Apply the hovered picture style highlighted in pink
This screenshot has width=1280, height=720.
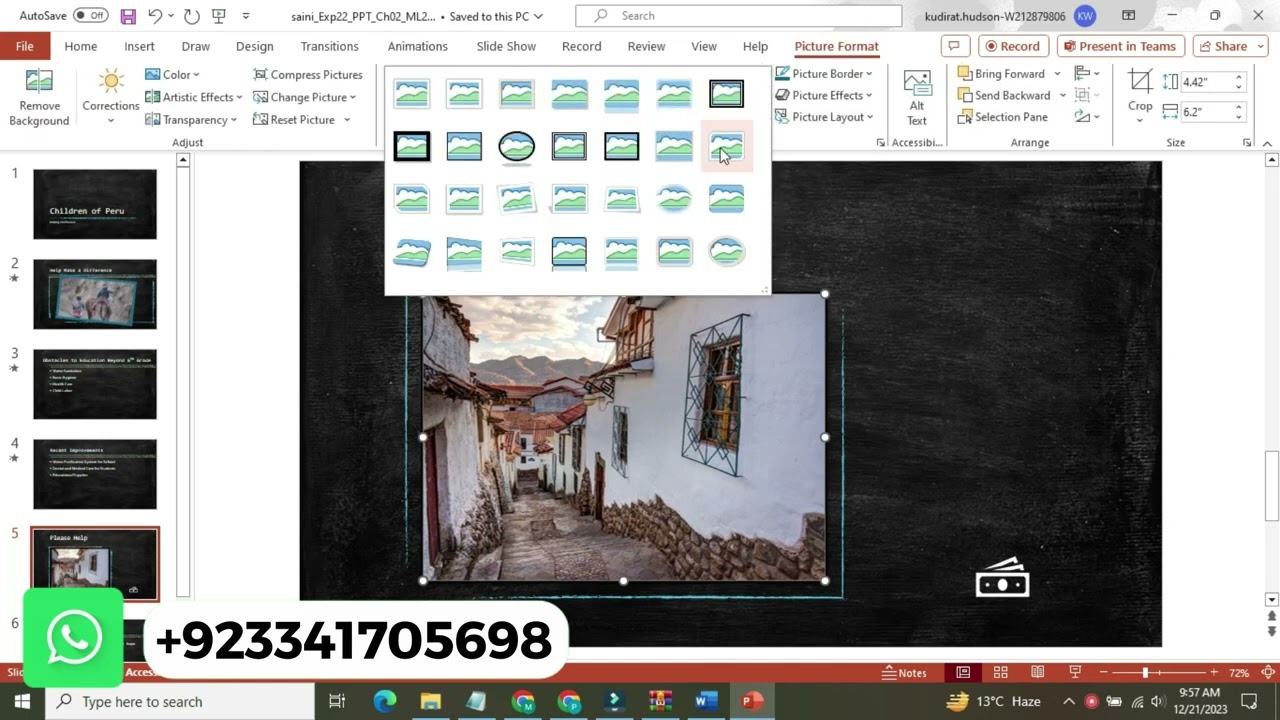pos(726,147)
